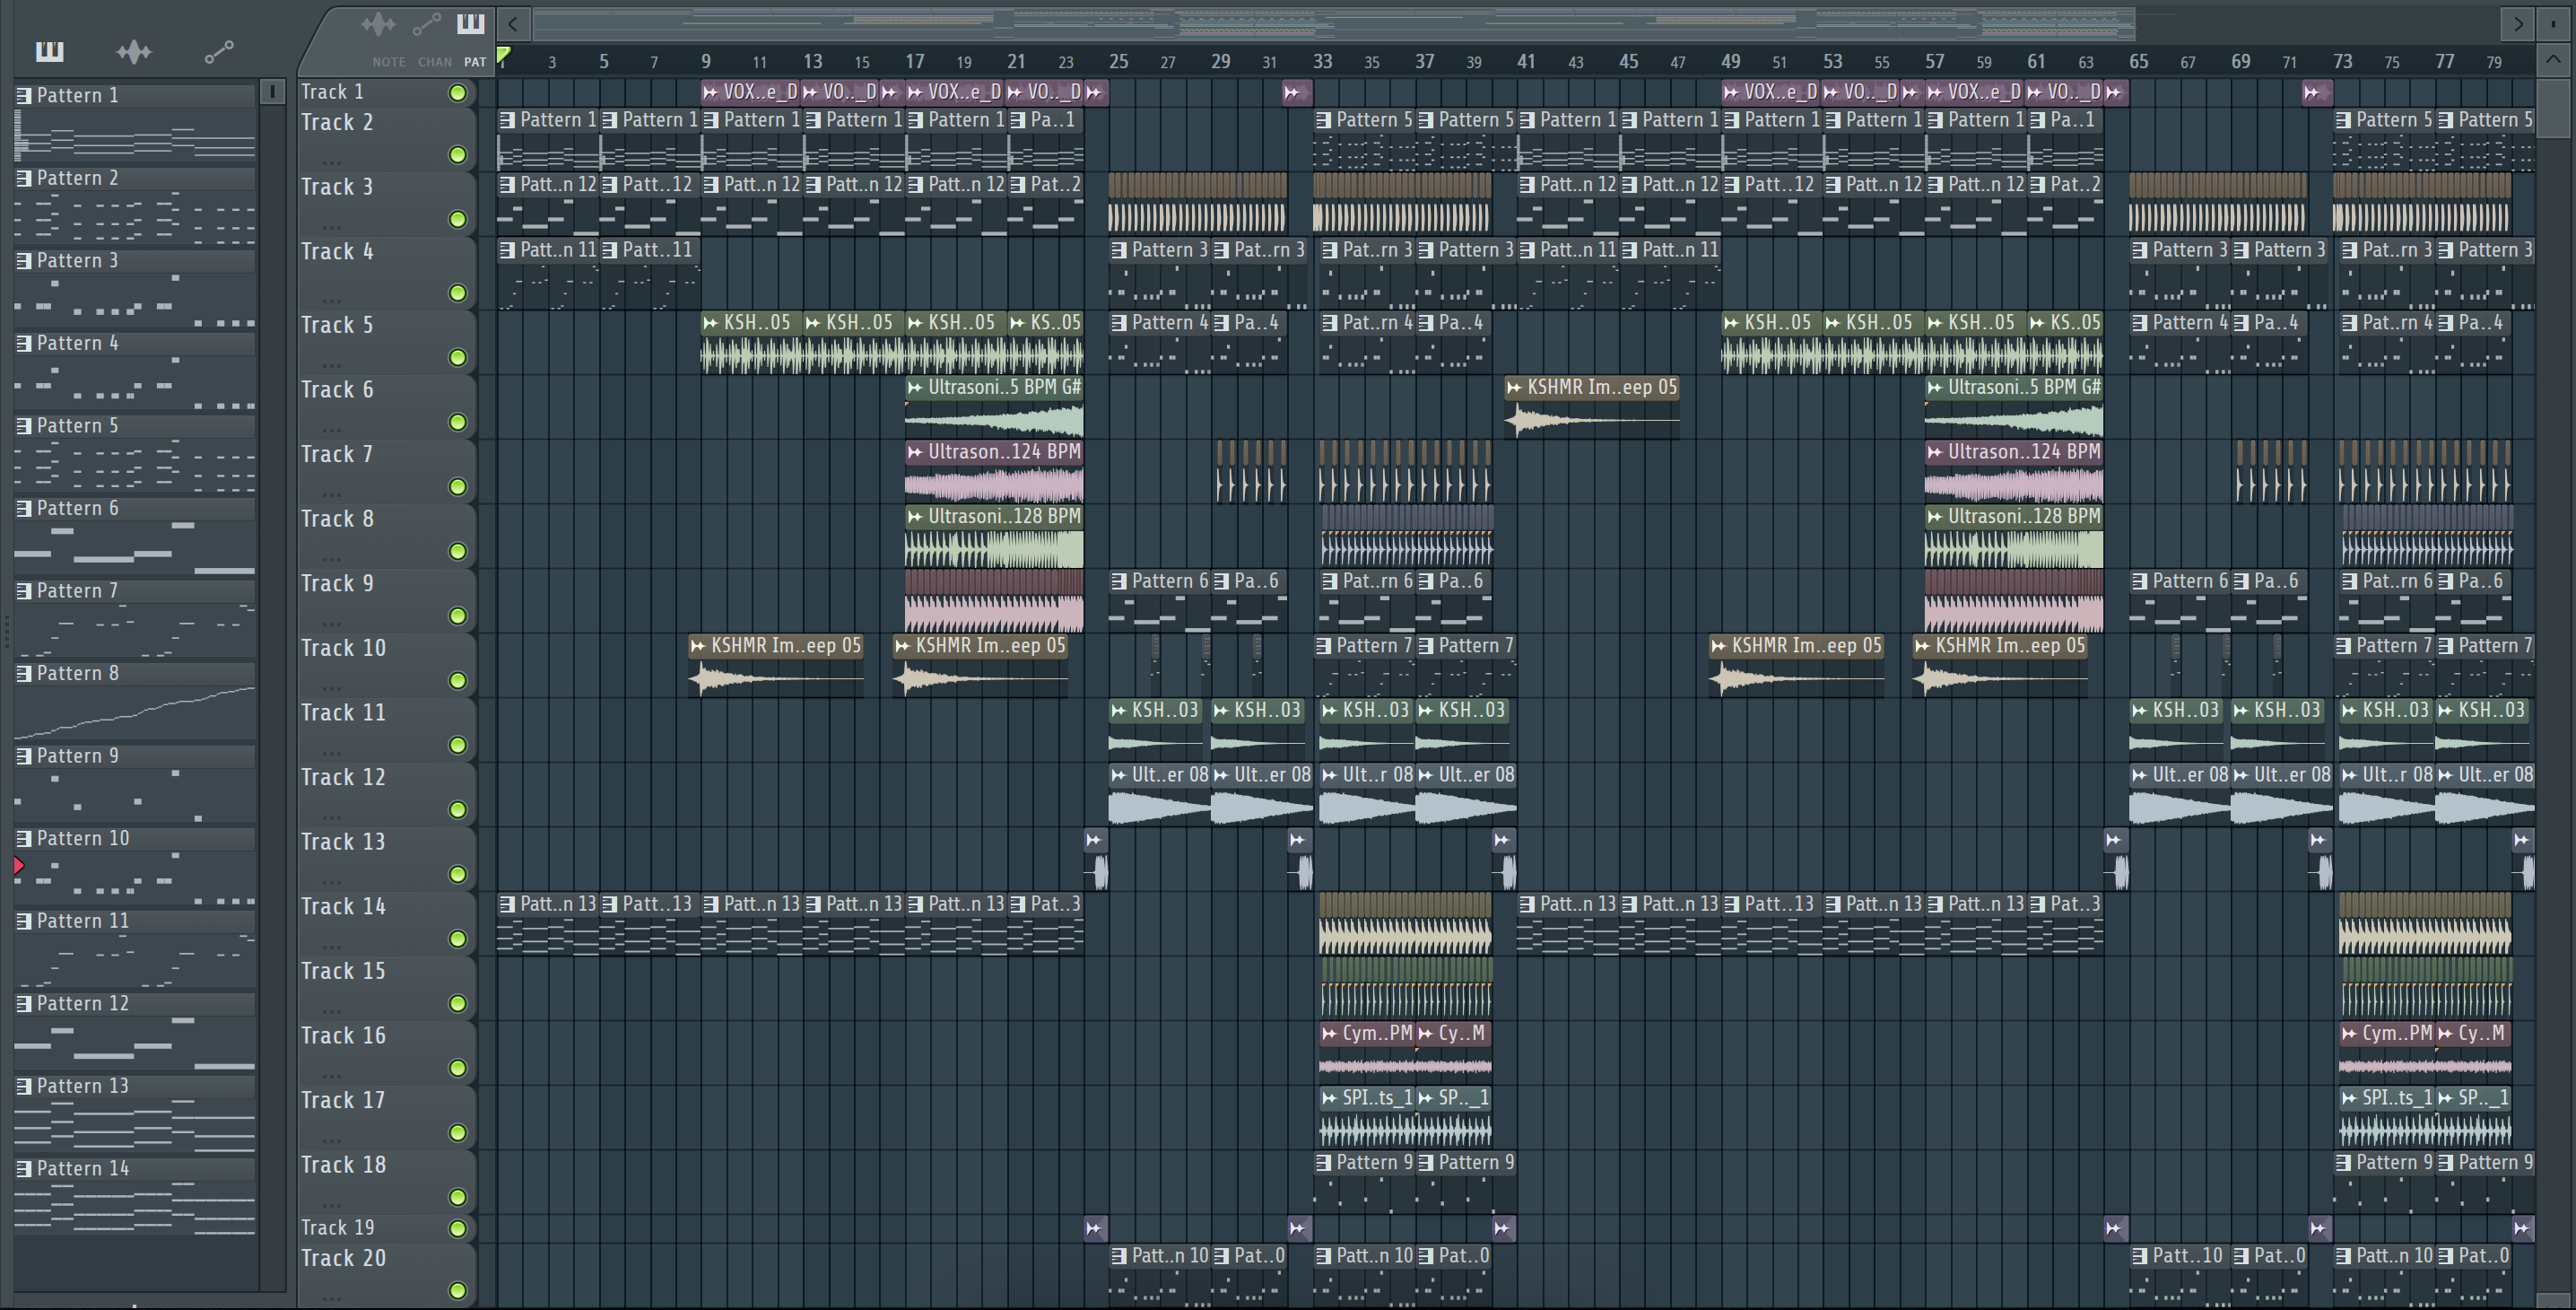Click the Track 15 header label

[343, 970]
